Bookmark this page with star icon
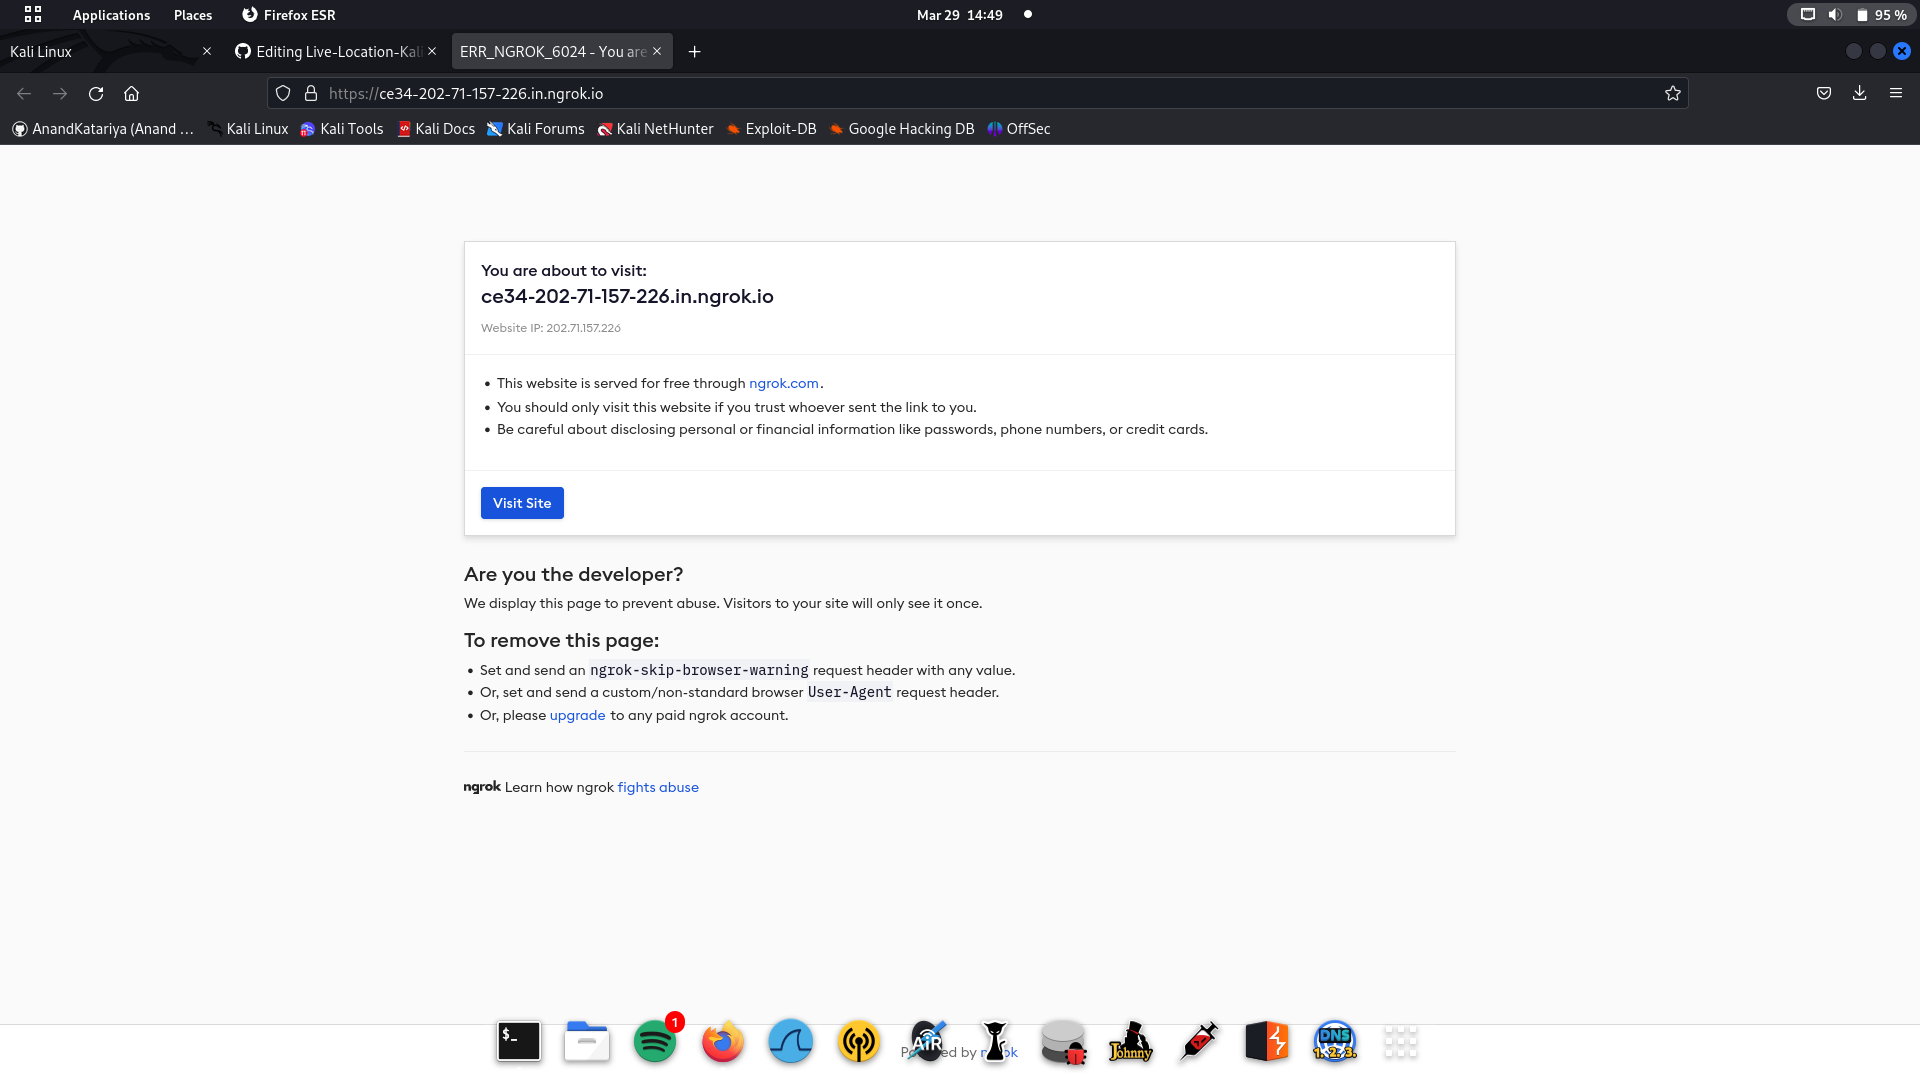This screenshot has width=1920, height=1080. (x=1672, y=93)
